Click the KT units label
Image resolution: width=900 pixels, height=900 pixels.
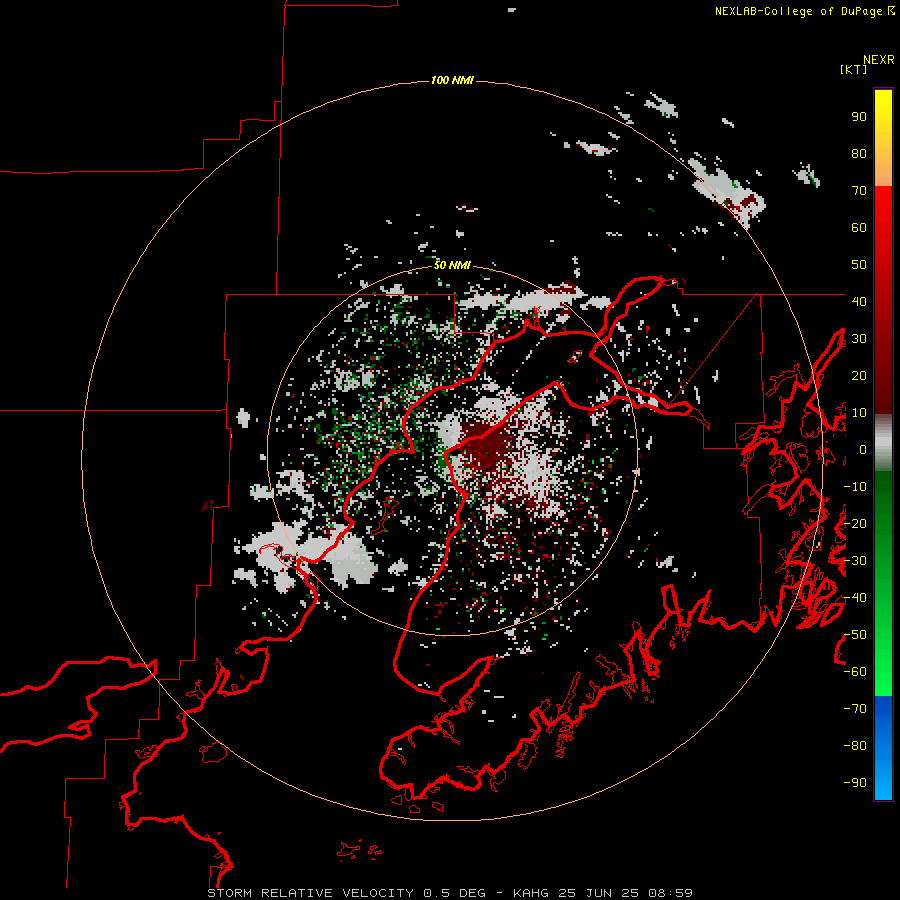coord(854,69)
